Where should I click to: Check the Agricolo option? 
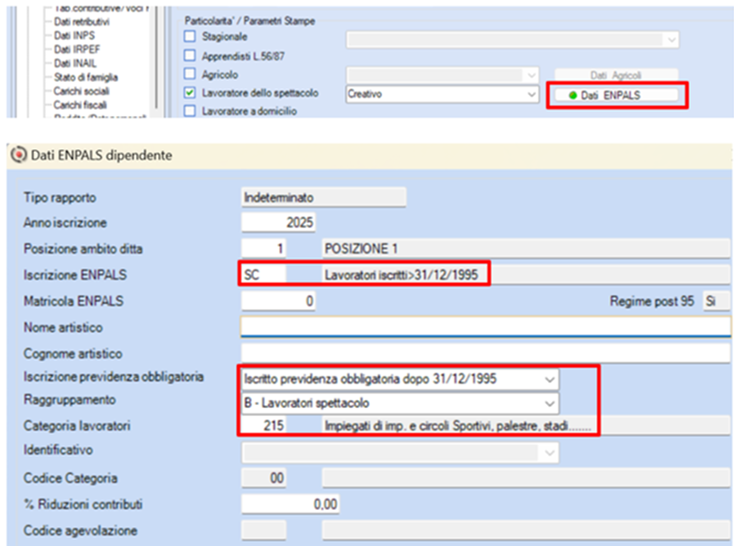(x=190, y=74)
